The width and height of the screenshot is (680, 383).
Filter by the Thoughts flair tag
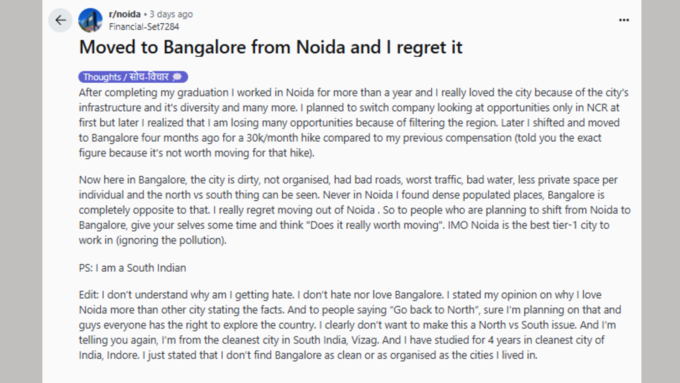point(133,77)
